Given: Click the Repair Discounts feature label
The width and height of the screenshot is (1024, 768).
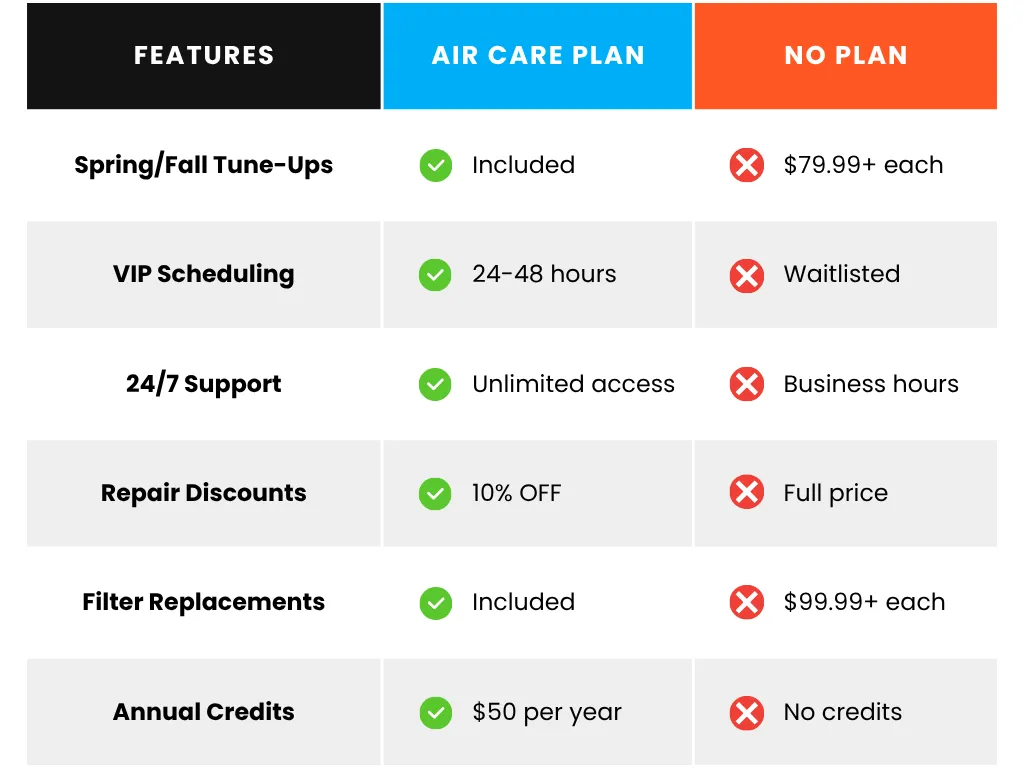Looking at the screenshot, I should pos(204,493).
